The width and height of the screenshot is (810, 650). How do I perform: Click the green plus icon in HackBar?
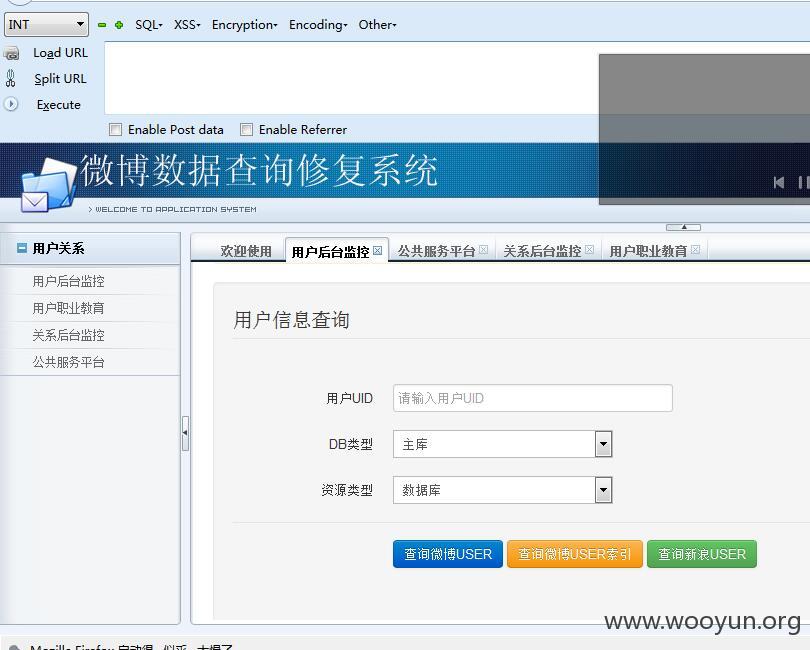tap(119, 25)
